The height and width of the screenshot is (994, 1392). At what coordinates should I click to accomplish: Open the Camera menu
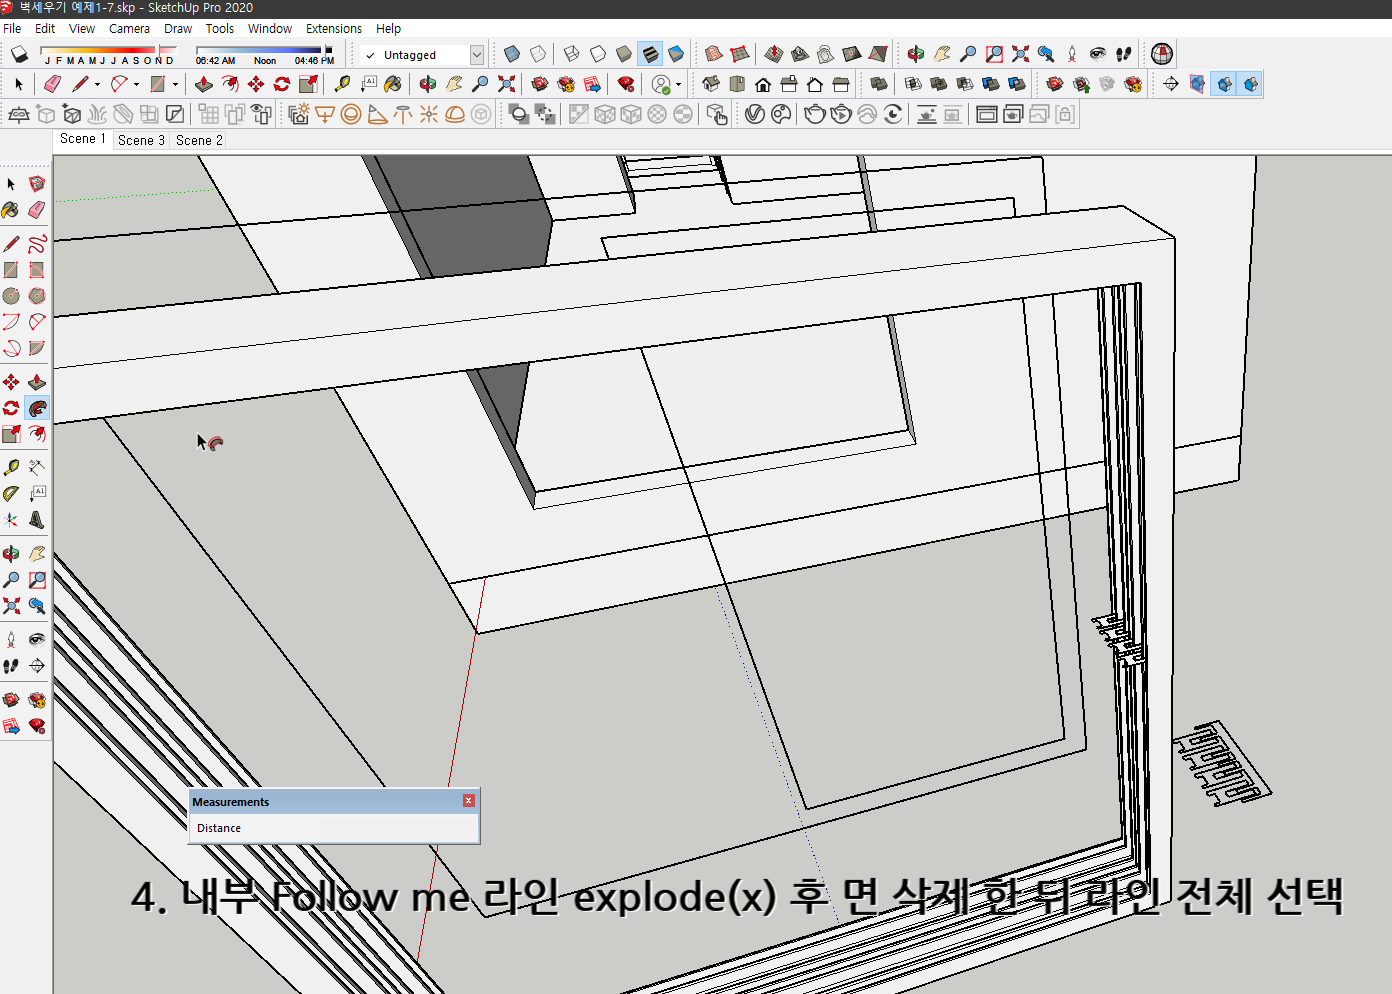129,28
